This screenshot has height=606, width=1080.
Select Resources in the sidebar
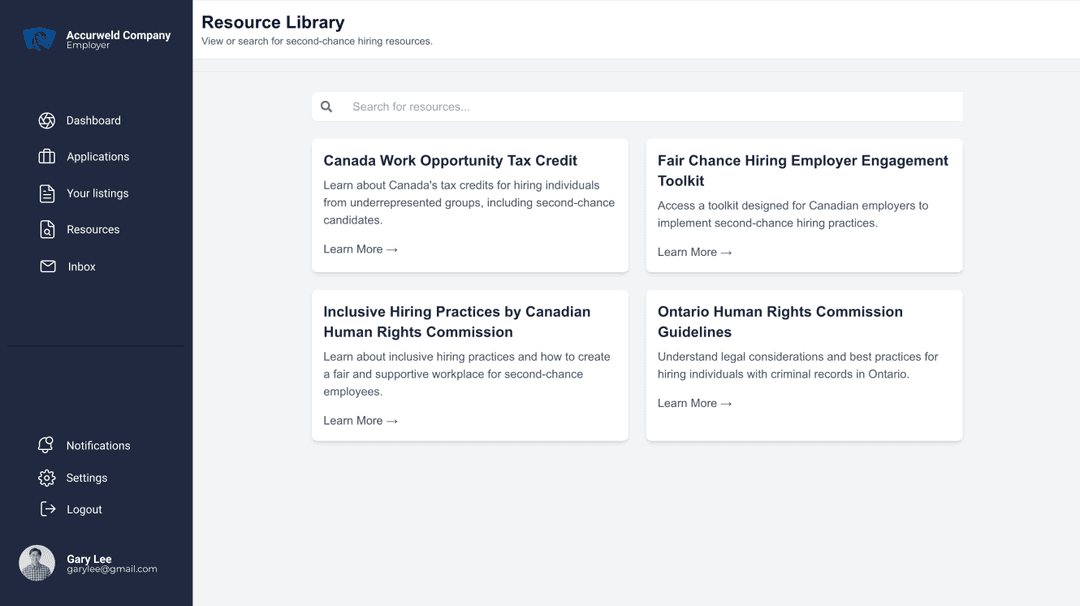93,229
